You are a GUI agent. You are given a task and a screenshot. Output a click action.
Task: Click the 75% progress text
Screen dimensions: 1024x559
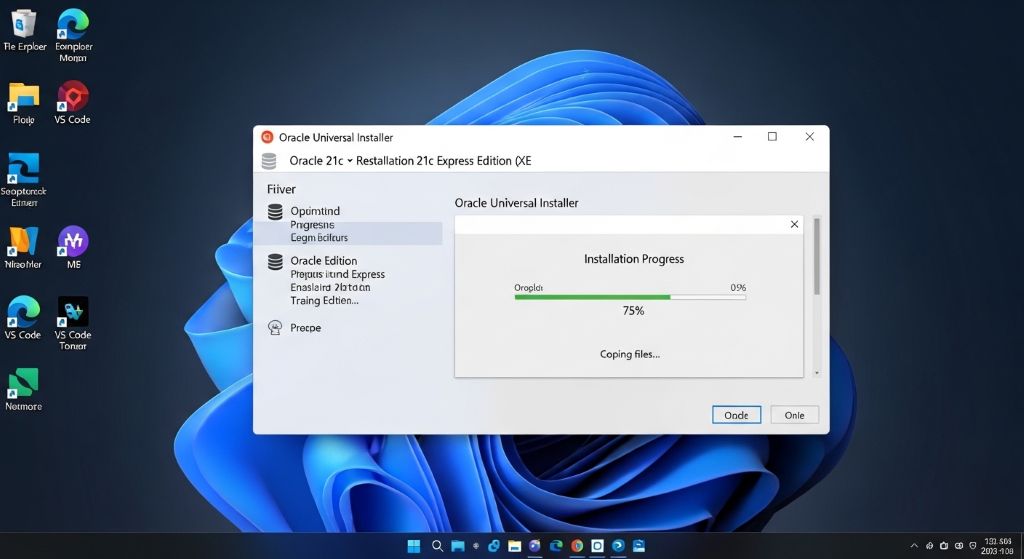[633, 311]
